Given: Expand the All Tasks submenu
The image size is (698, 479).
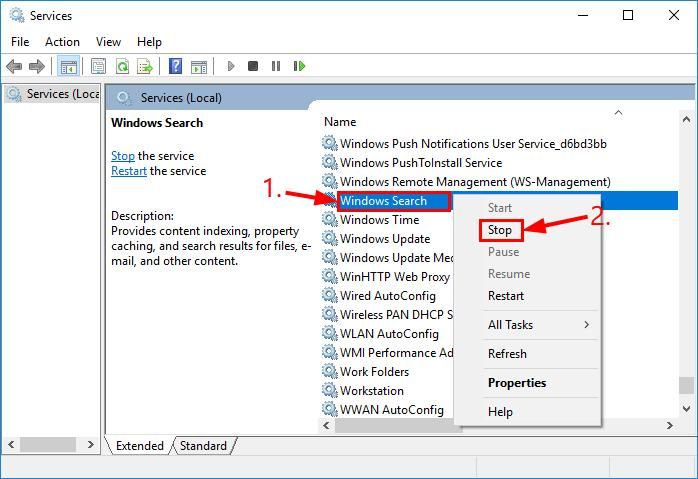Looking at the screenshot, I should pyautogui.click(x=538, y=325).
